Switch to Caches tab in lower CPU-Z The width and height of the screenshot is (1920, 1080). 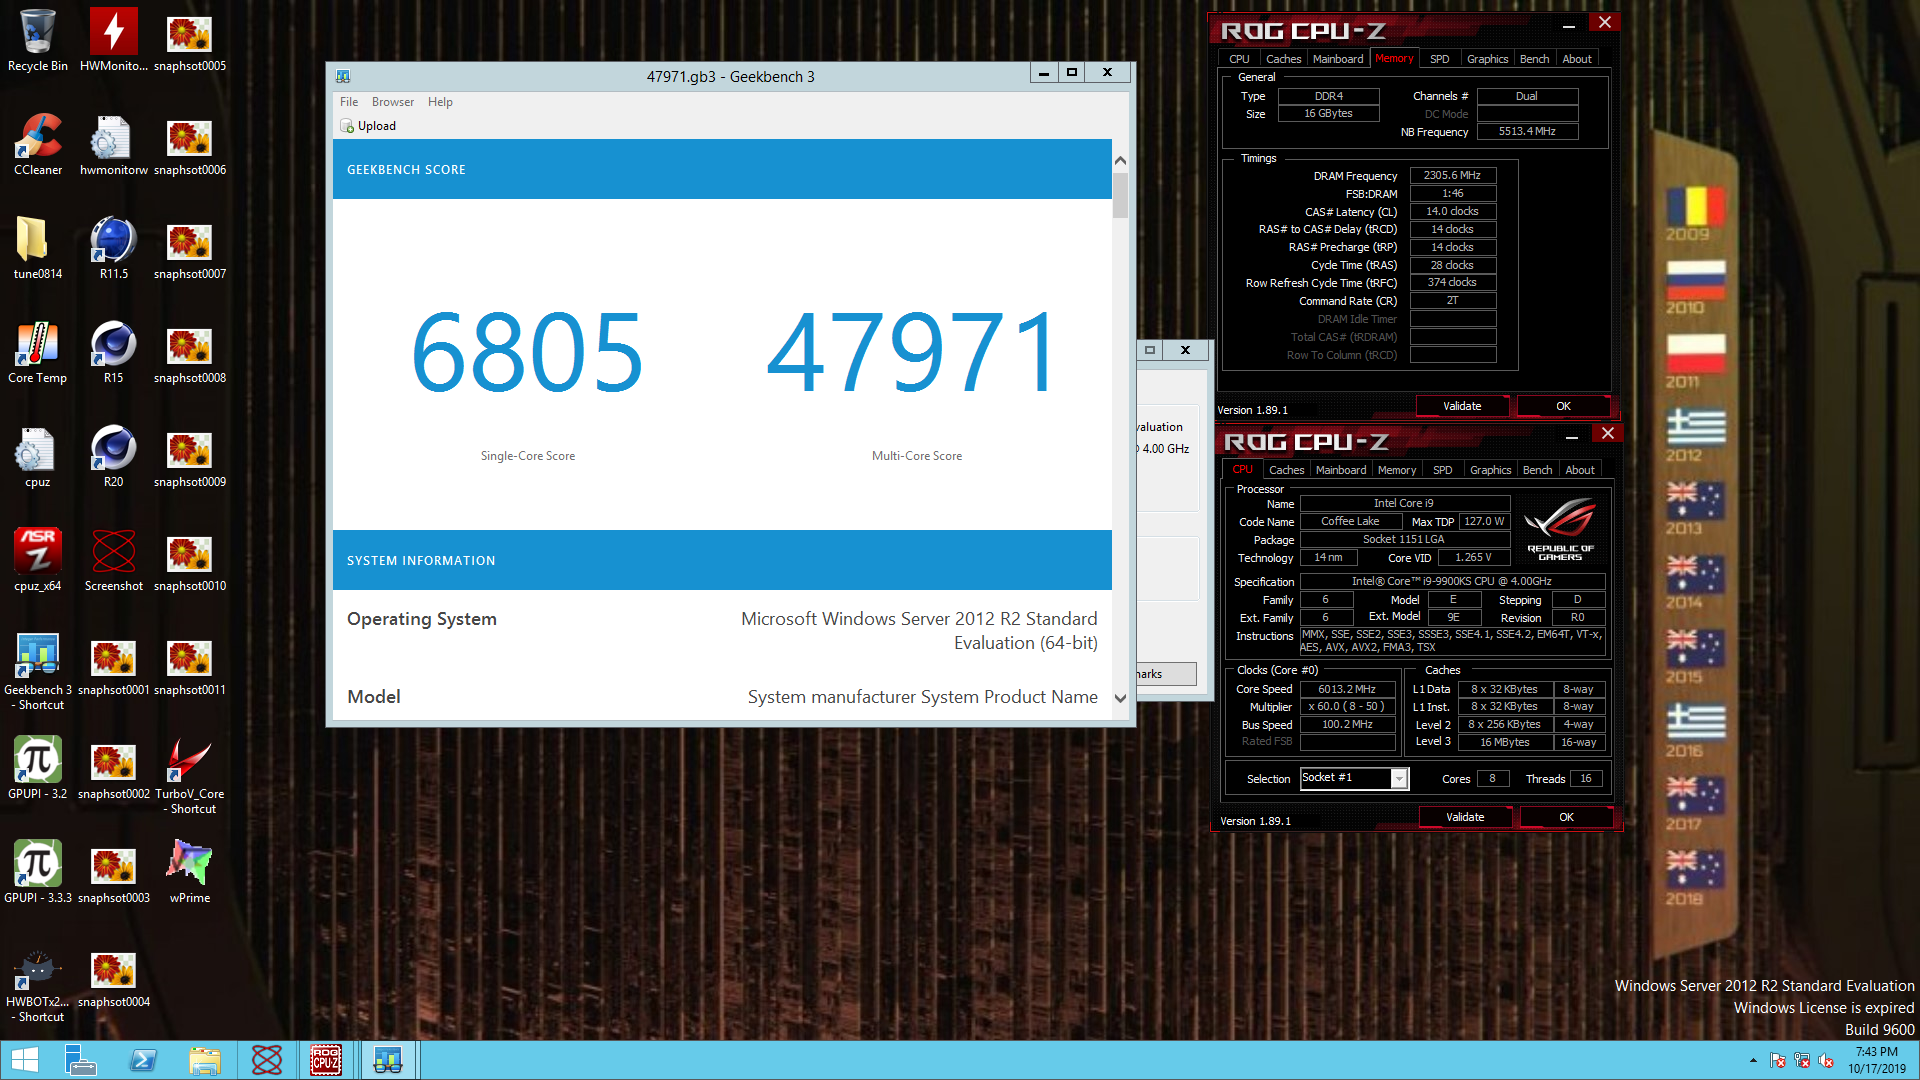1286,470
